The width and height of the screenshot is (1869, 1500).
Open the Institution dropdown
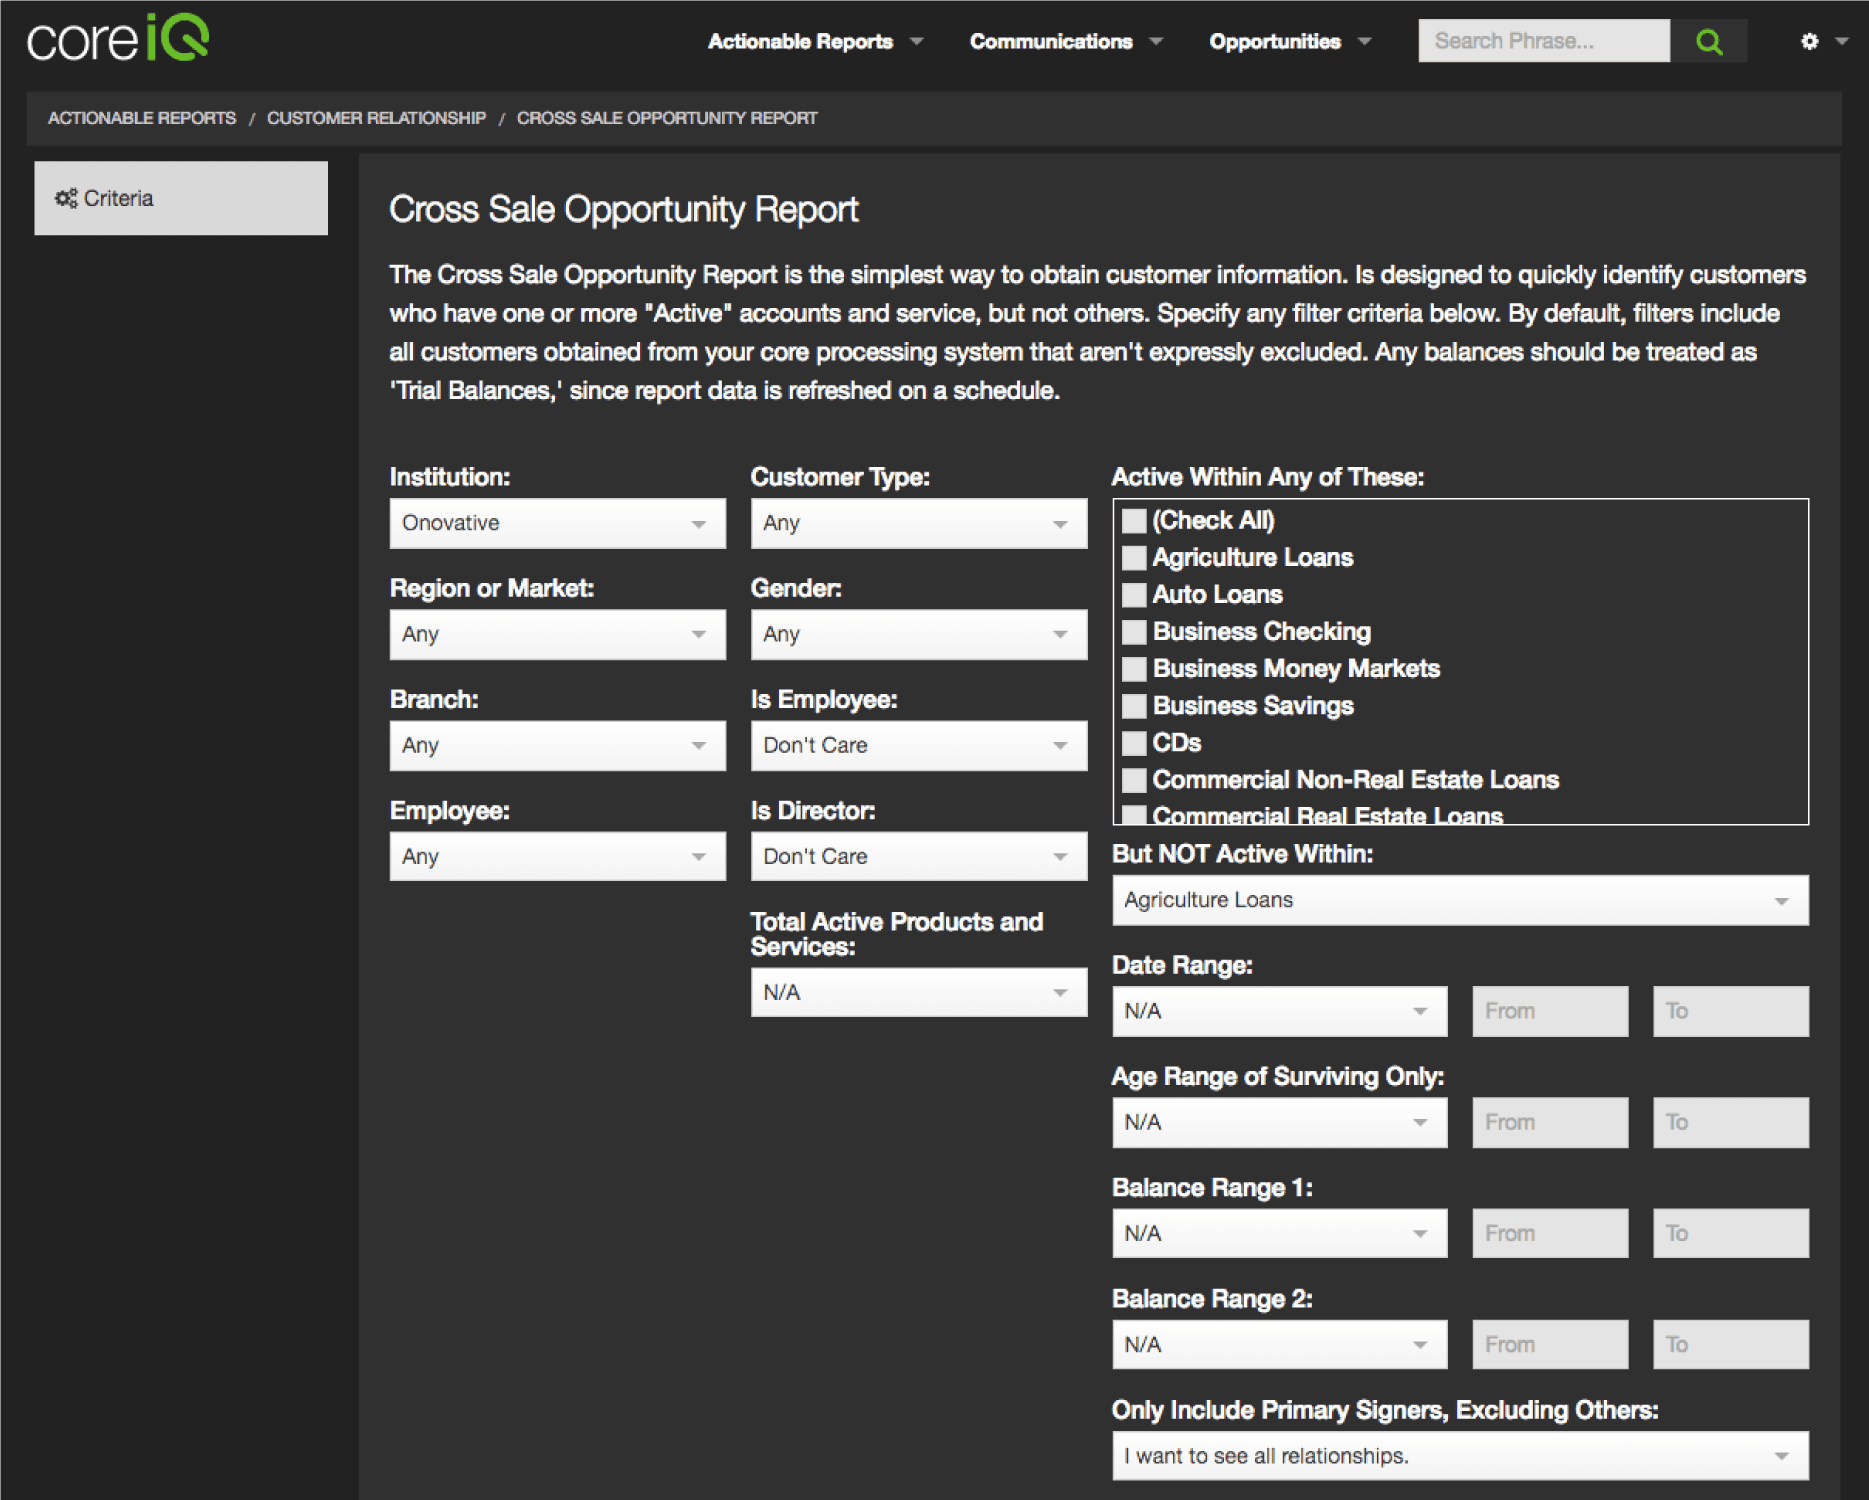click(557, 523)
